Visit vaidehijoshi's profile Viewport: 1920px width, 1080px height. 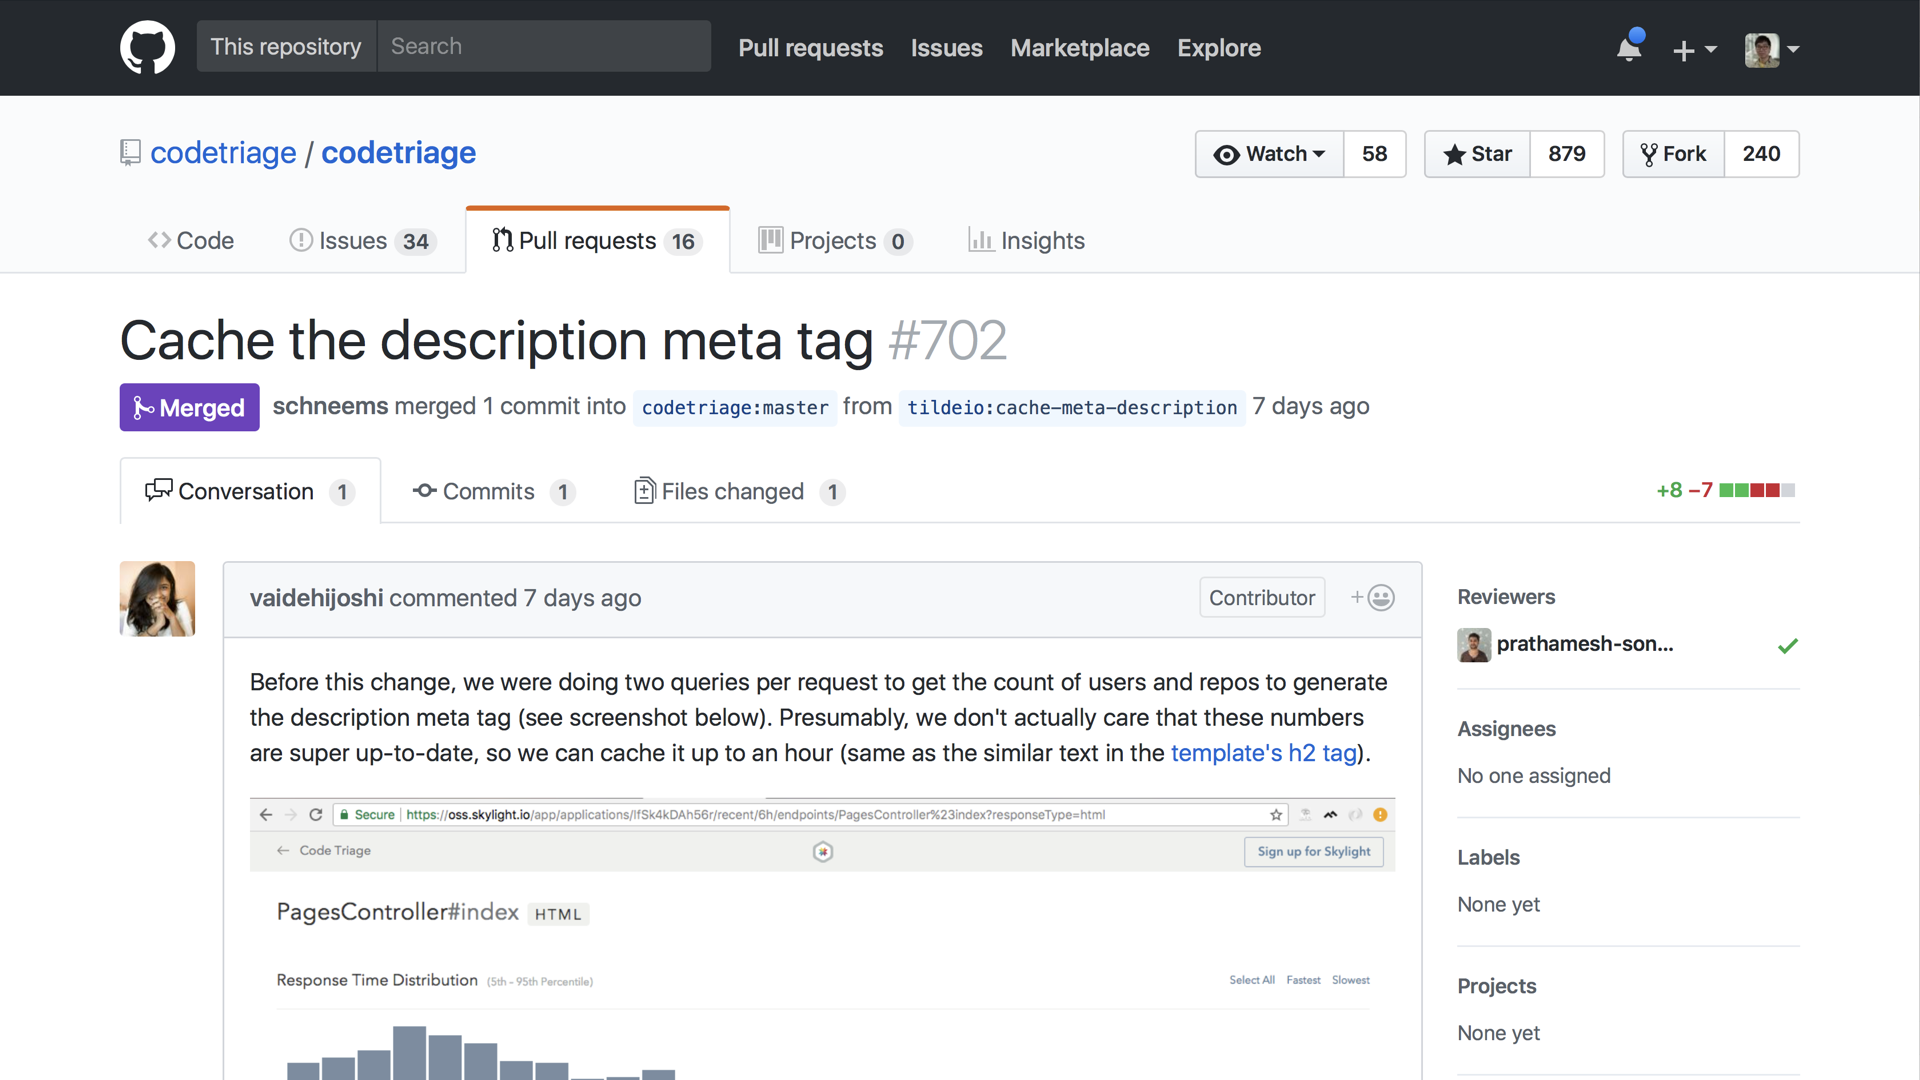[316, 598]
